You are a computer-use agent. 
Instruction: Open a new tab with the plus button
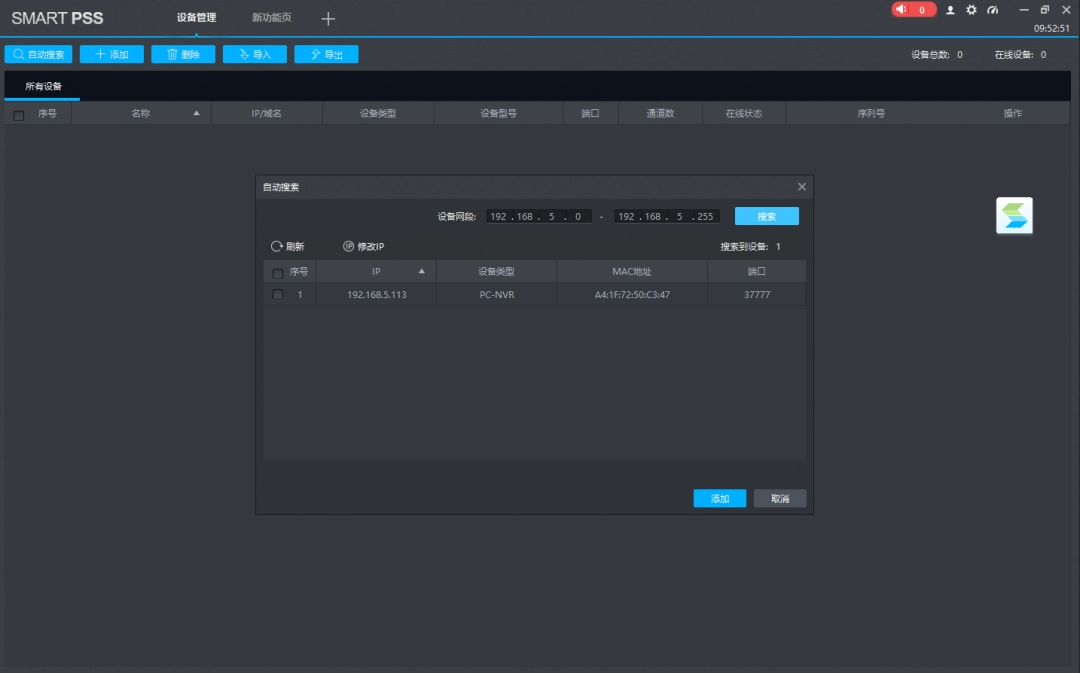click(327, 18)
